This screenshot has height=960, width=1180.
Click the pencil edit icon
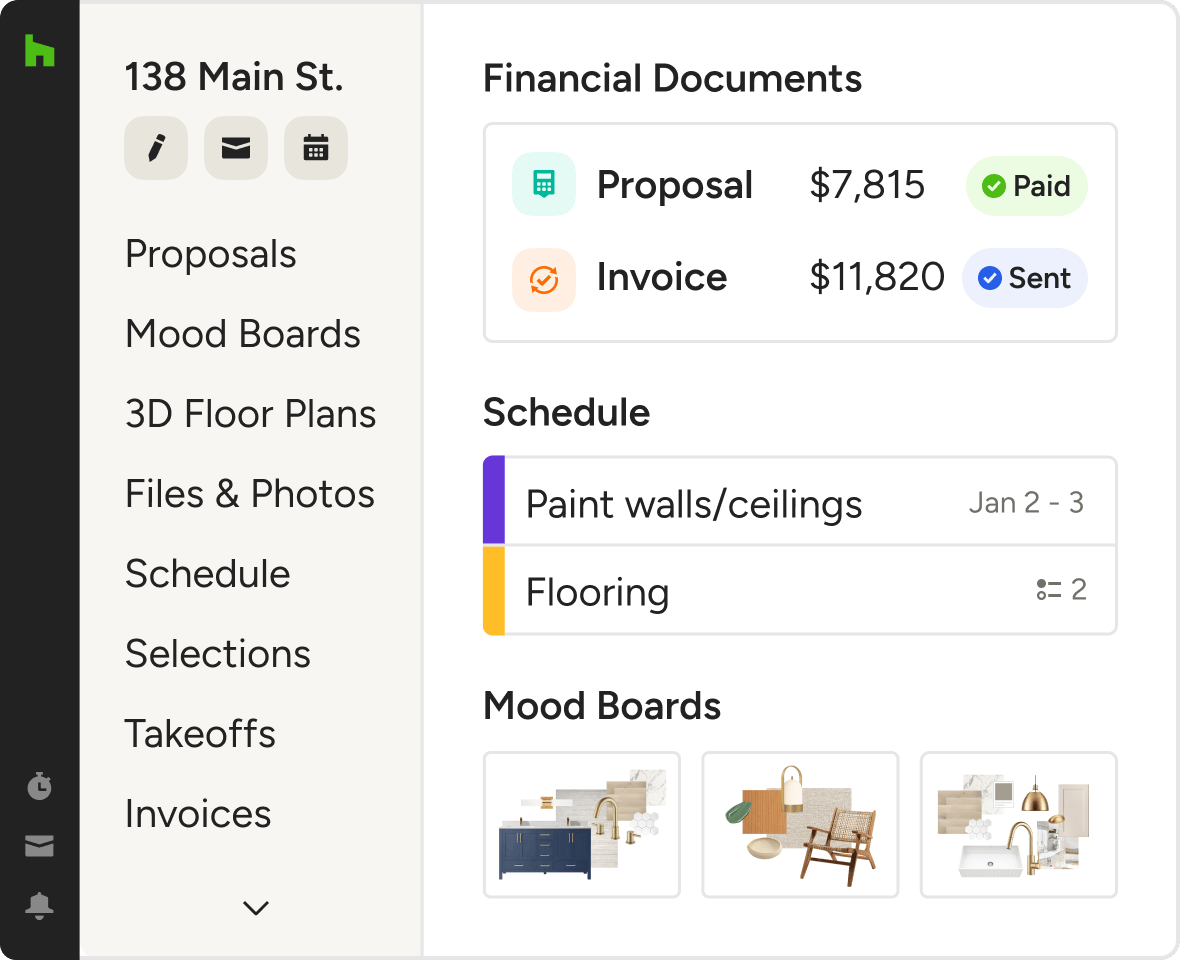coord(156,149)
